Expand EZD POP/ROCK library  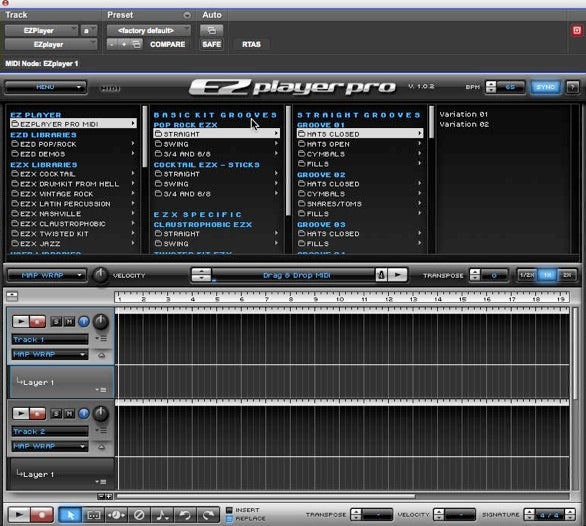[x=73, y=144]
